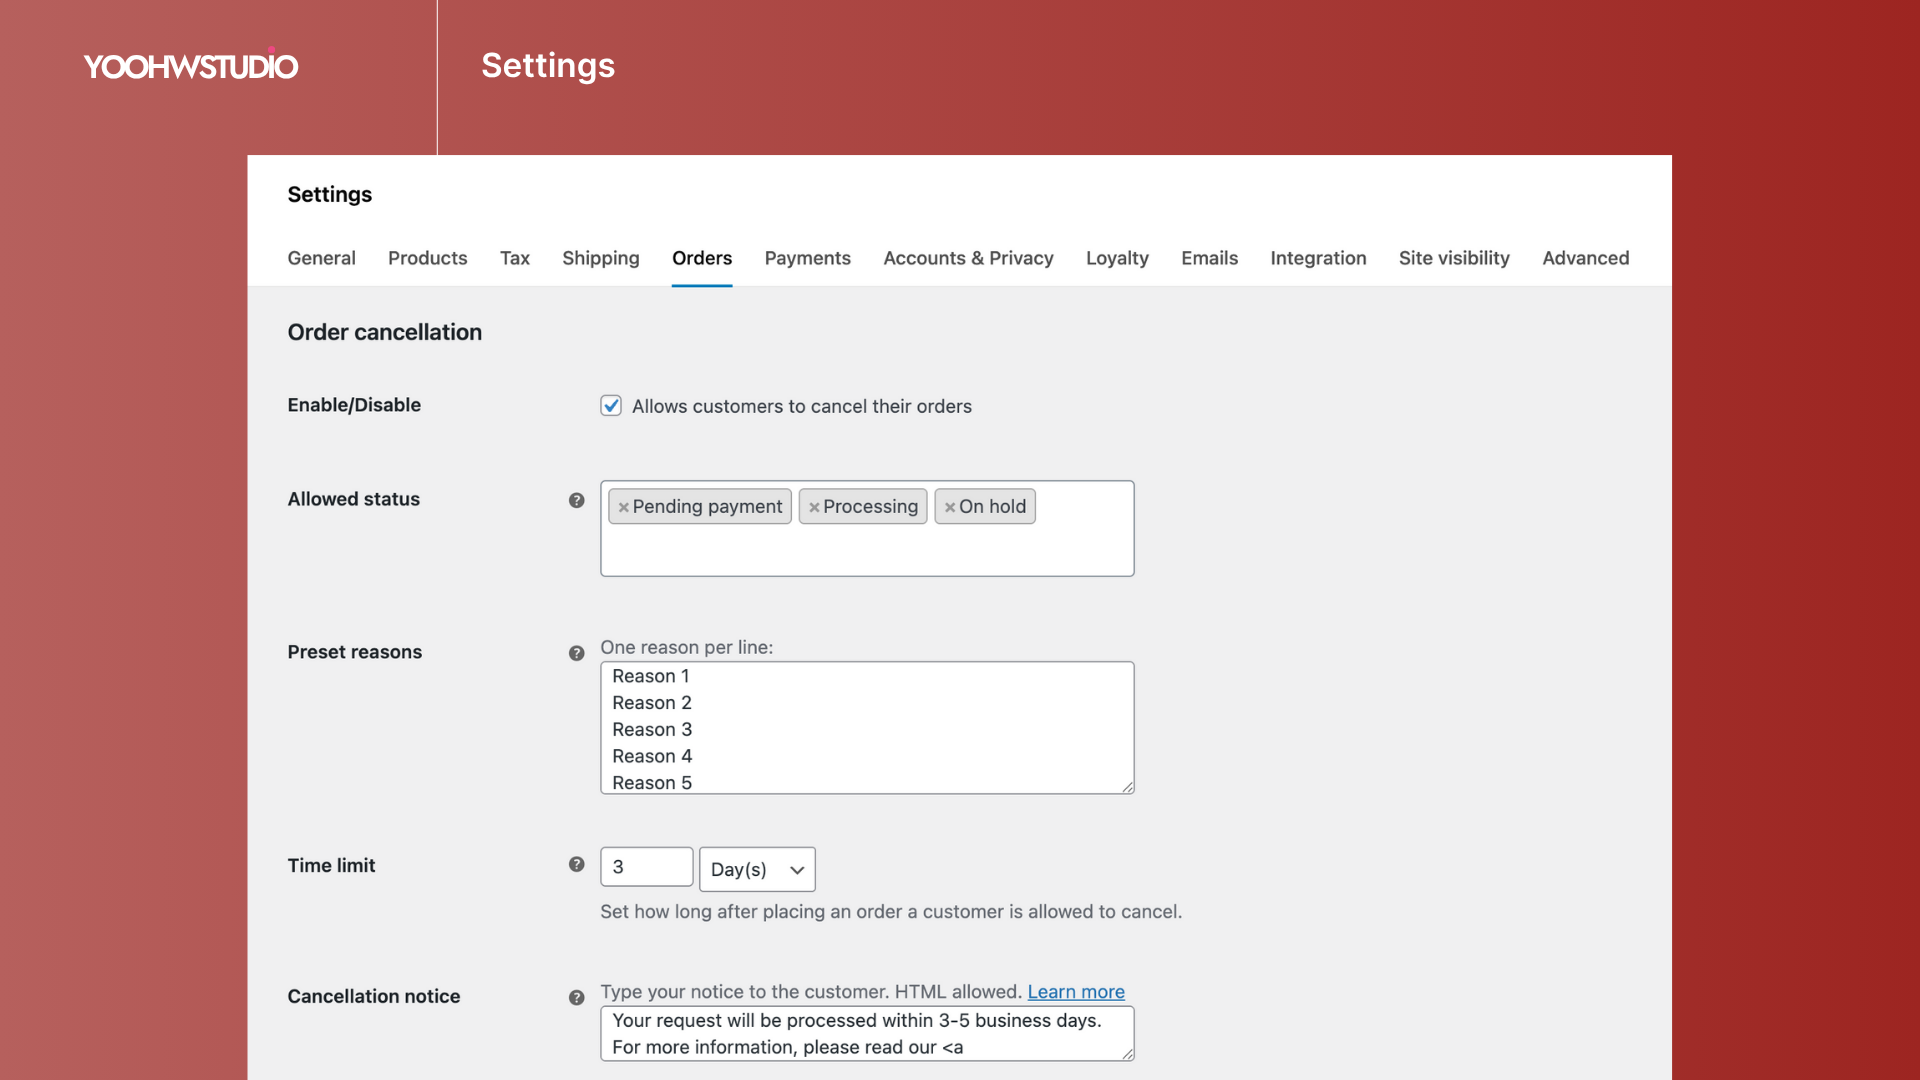This screenshot has width=1920, height=1080.
Task: Remove the On hold status tag
Action: 950,507
